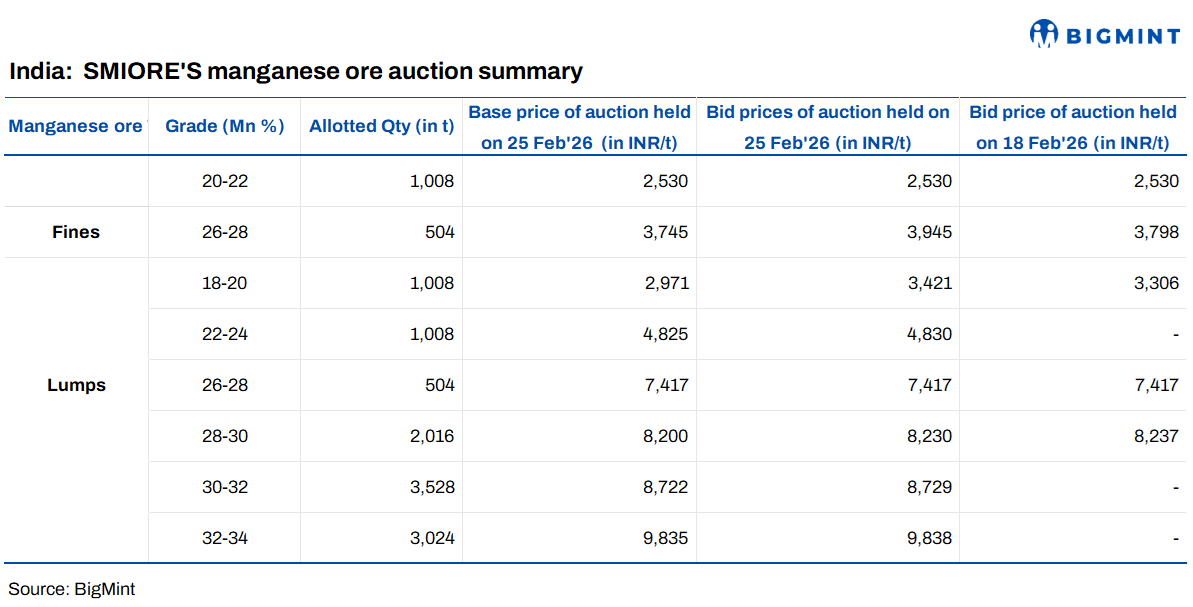Screen dimensions: 1193x607
Task: Select the "Manganese ore" column header
Action: click(75, 126)
